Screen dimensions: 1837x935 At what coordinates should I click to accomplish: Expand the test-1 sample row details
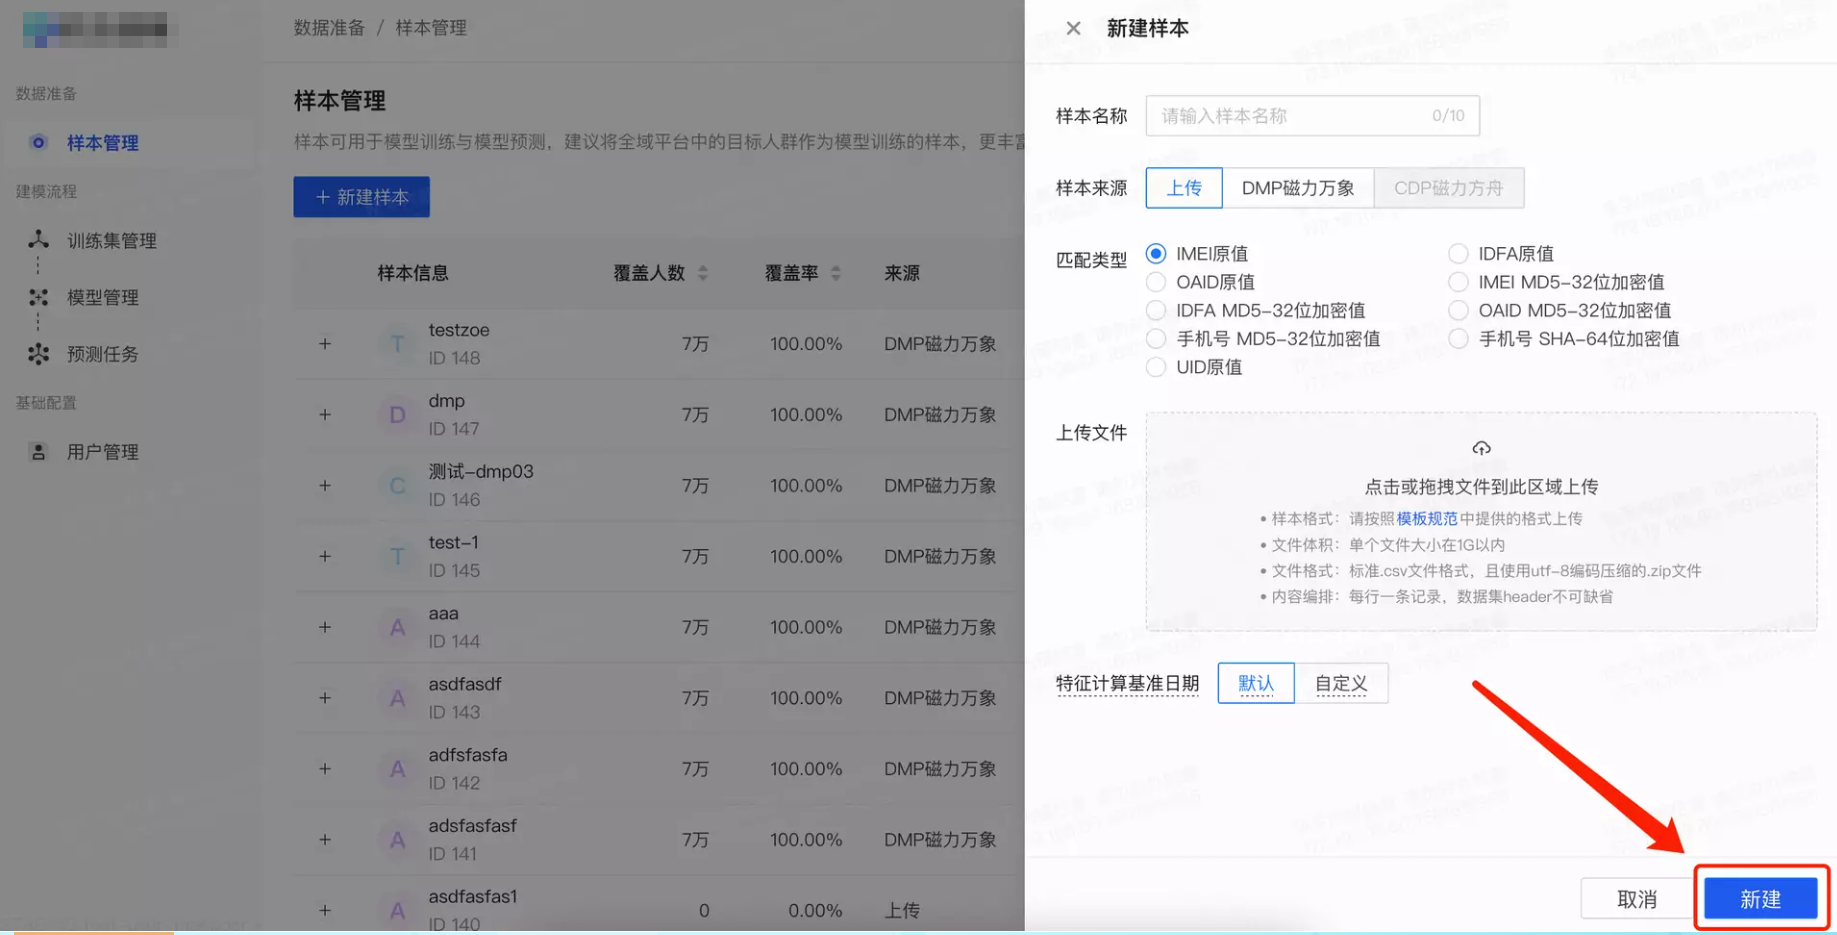(324, 556)
